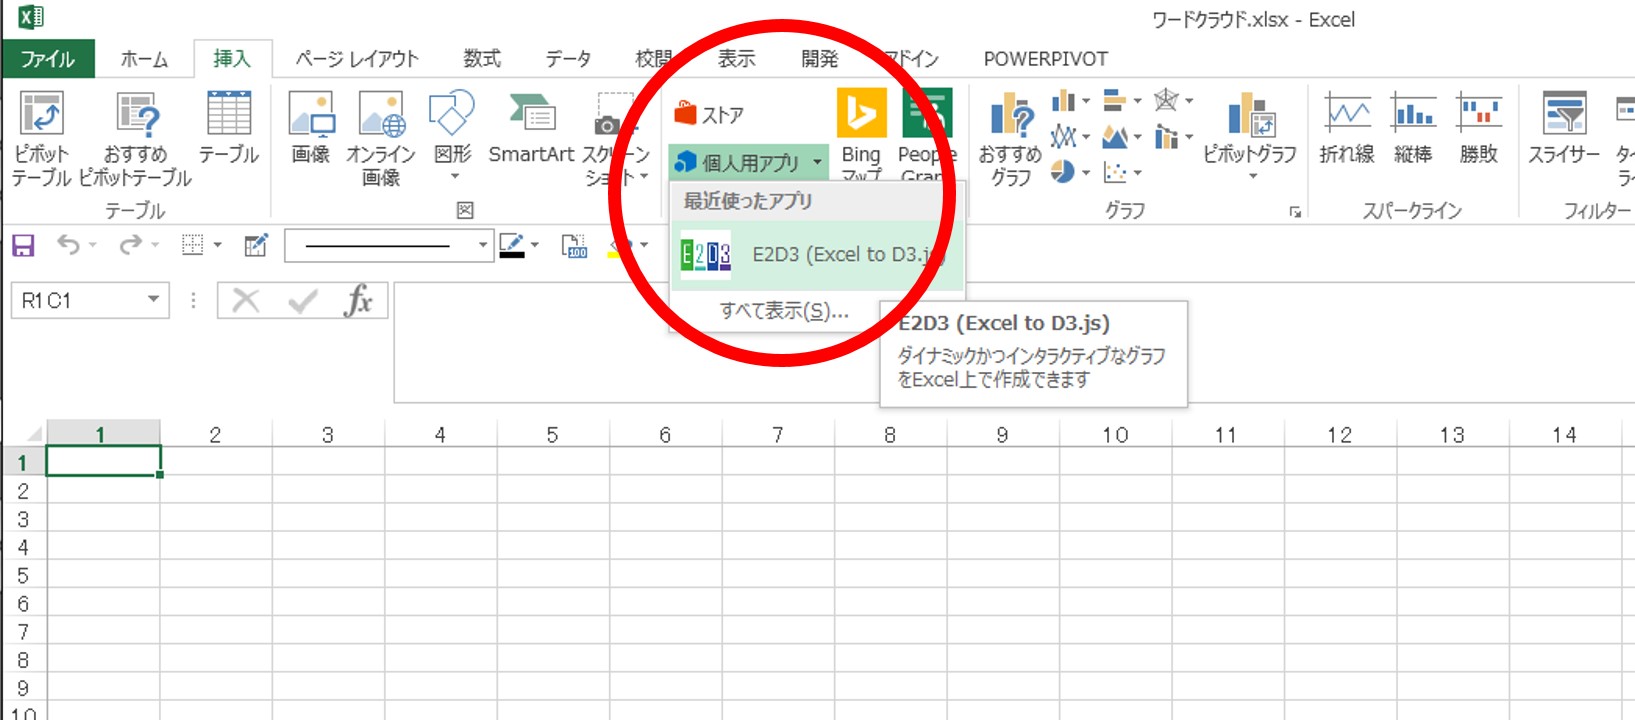Open the グラフ group dialog launcher
This screenshot has width=1635, height=720.
click(x=1295, y=211)
